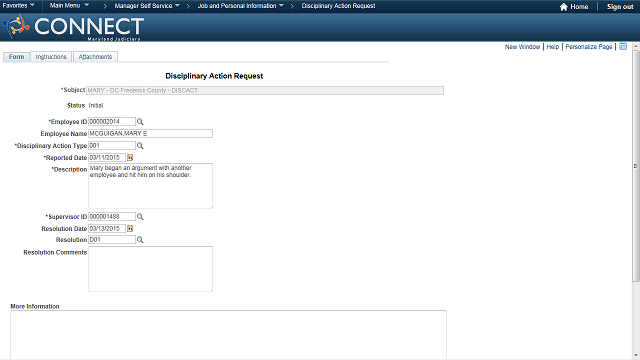Click the Reported Date input field
640x360 pixels.
point(107,158)
